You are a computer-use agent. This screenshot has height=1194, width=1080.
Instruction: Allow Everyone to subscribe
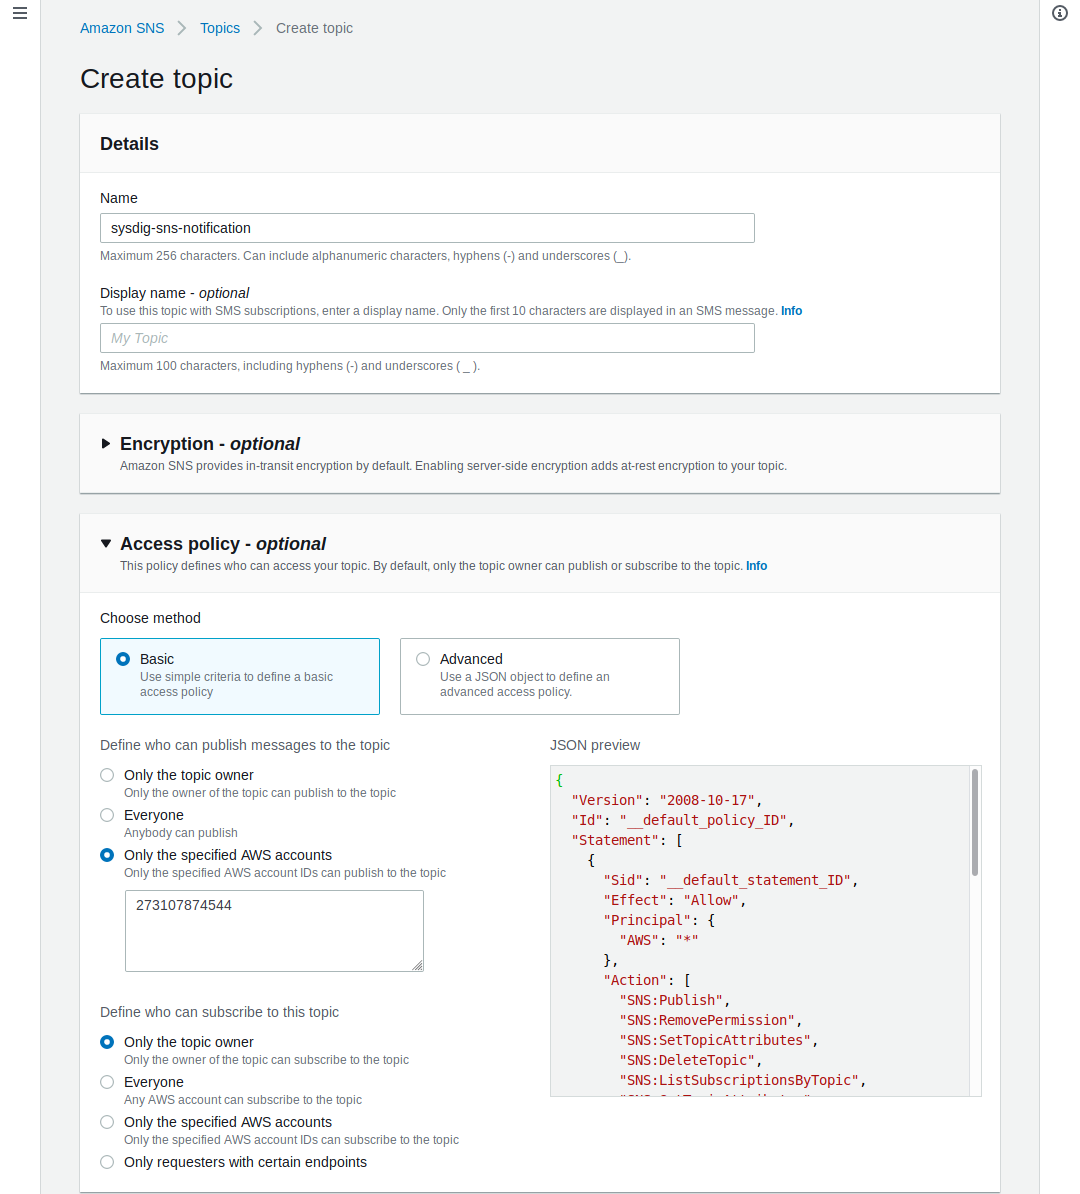(x=107, y=1082)
